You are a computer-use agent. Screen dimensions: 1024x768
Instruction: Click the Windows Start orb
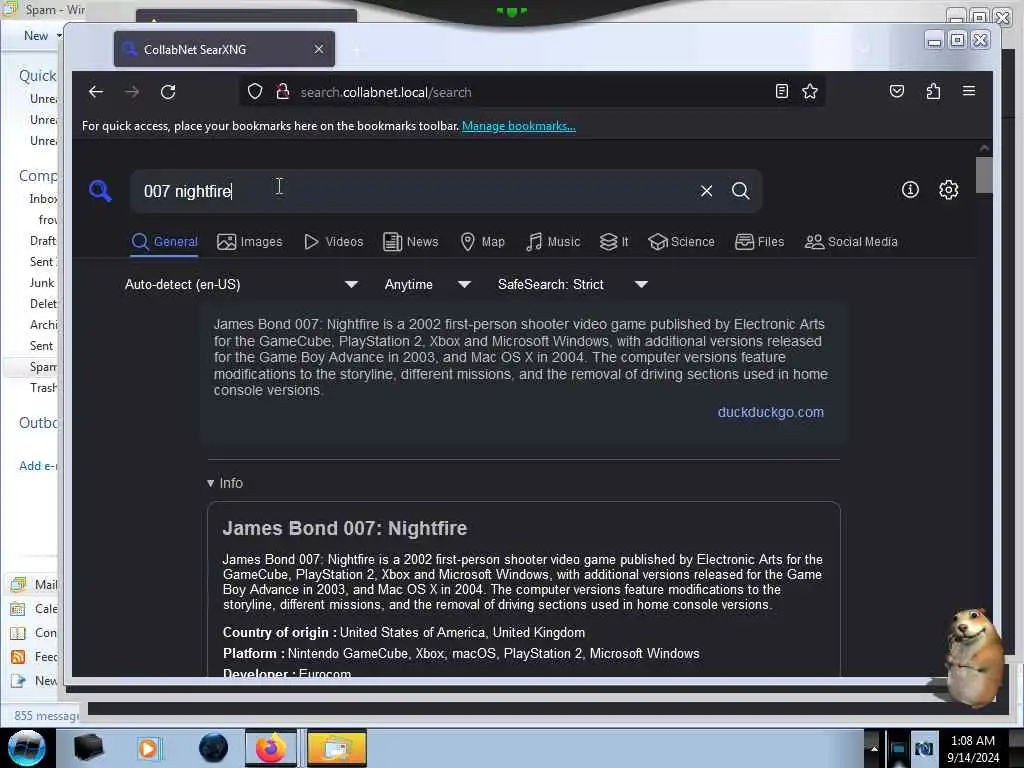coord(27,748)
